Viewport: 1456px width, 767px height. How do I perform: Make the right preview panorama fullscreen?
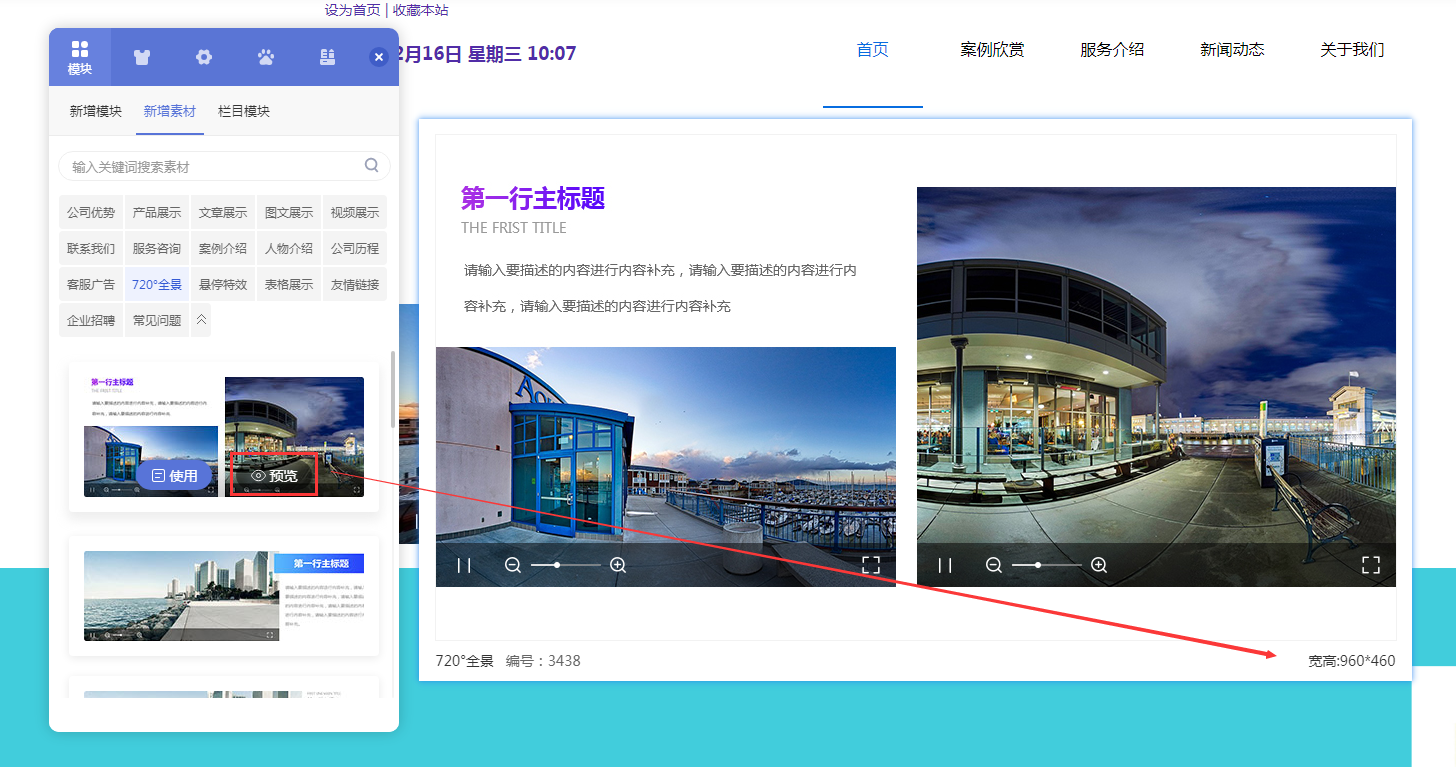[x=1371, y=565]
